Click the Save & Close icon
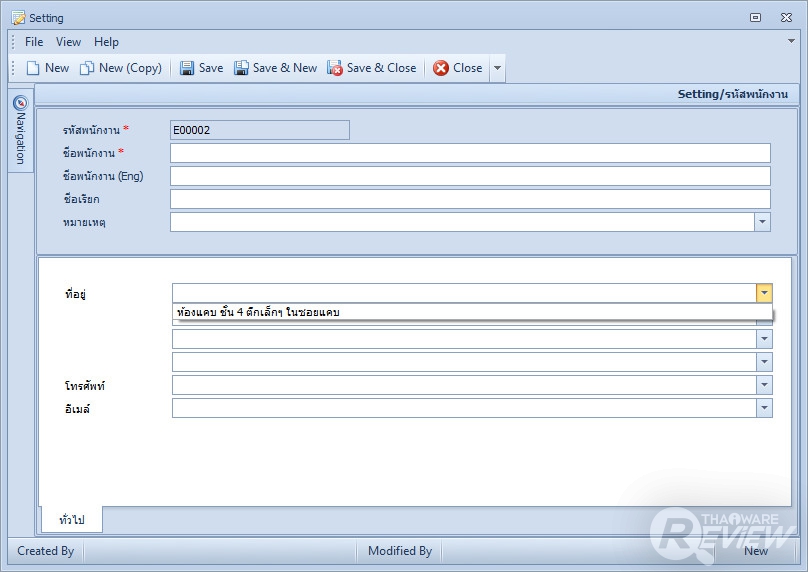808x572 pixels. click(x=335, y=68)
